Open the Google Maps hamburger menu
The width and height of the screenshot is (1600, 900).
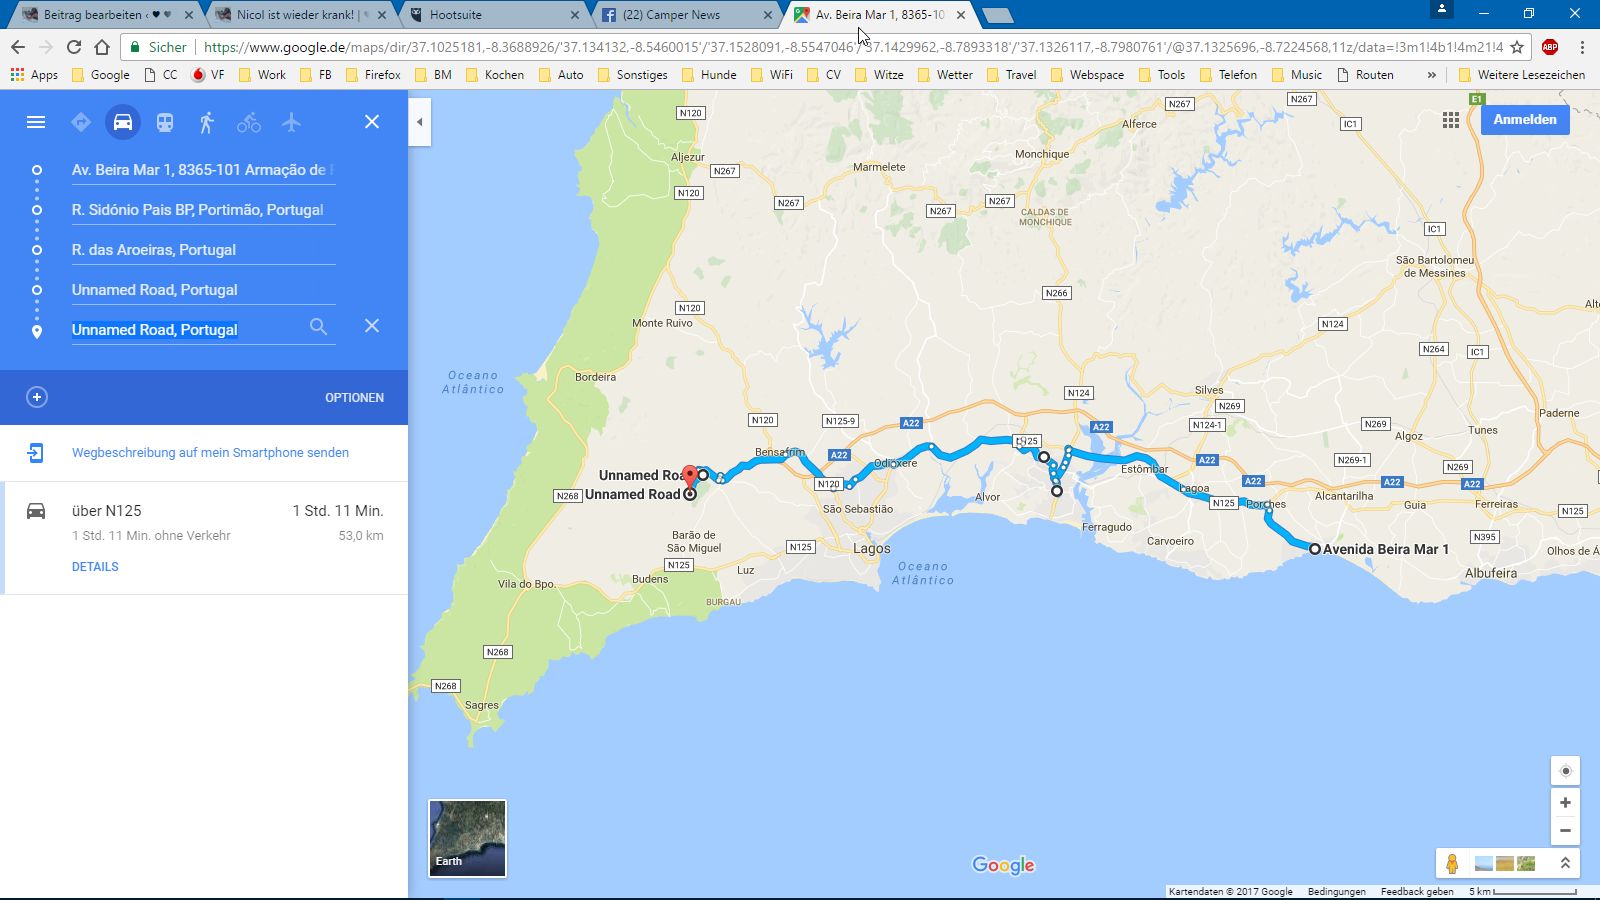coord(36,122)
